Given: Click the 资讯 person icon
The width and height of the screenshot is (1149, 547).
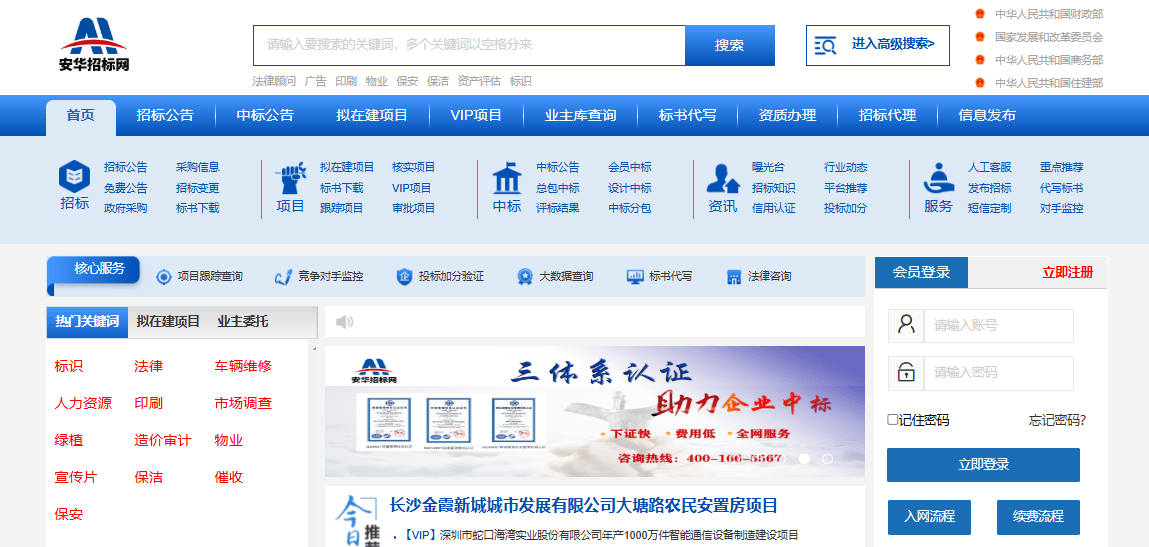Looking at the screenshot, I should (x=722, y=178).
